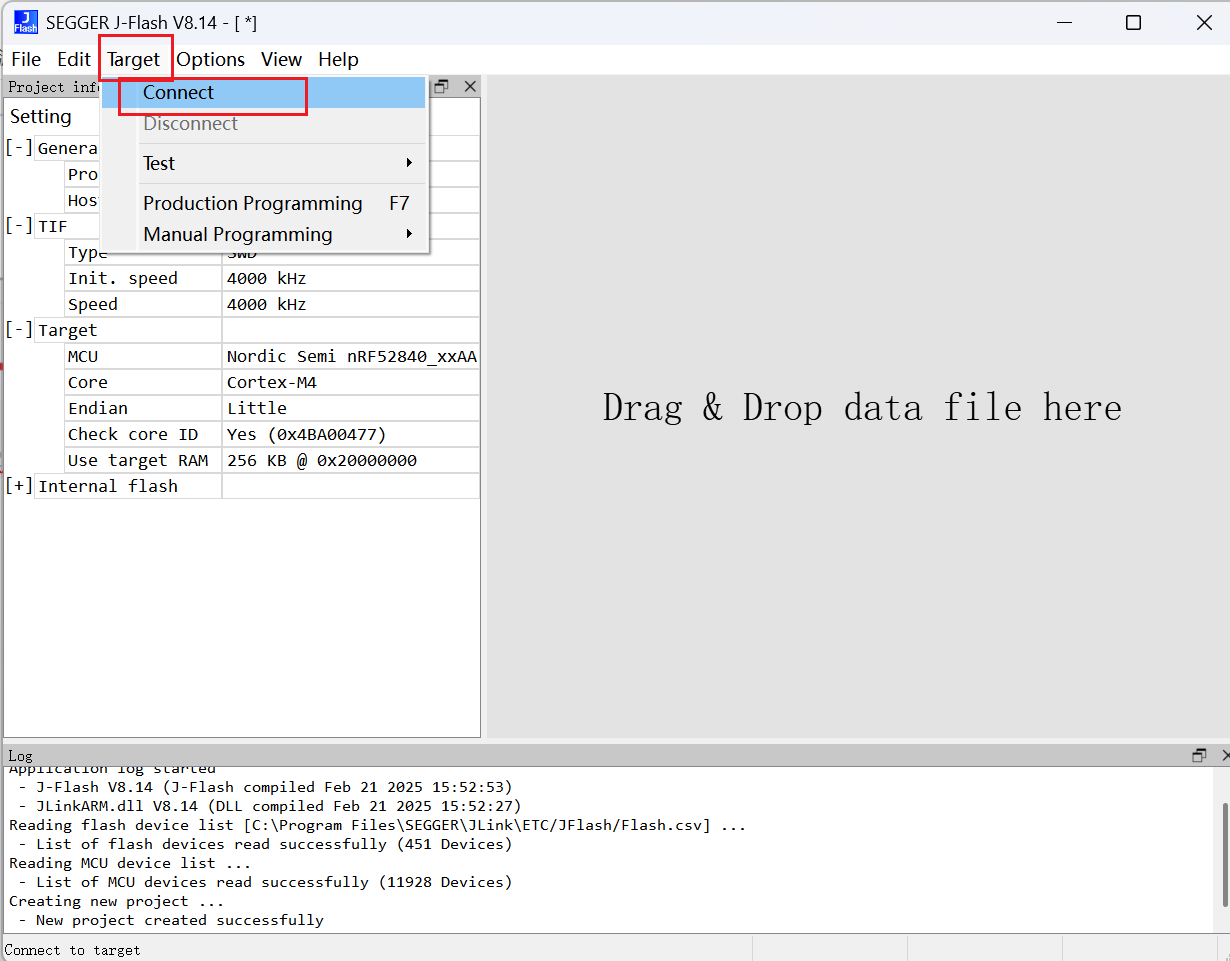Collapse the General settings group

19,148
